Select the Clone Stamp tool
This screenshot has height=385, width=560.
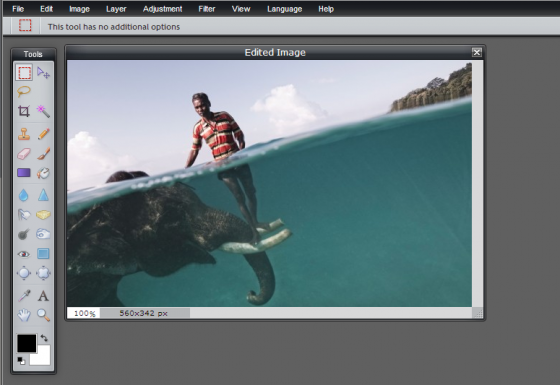[24, 134]
